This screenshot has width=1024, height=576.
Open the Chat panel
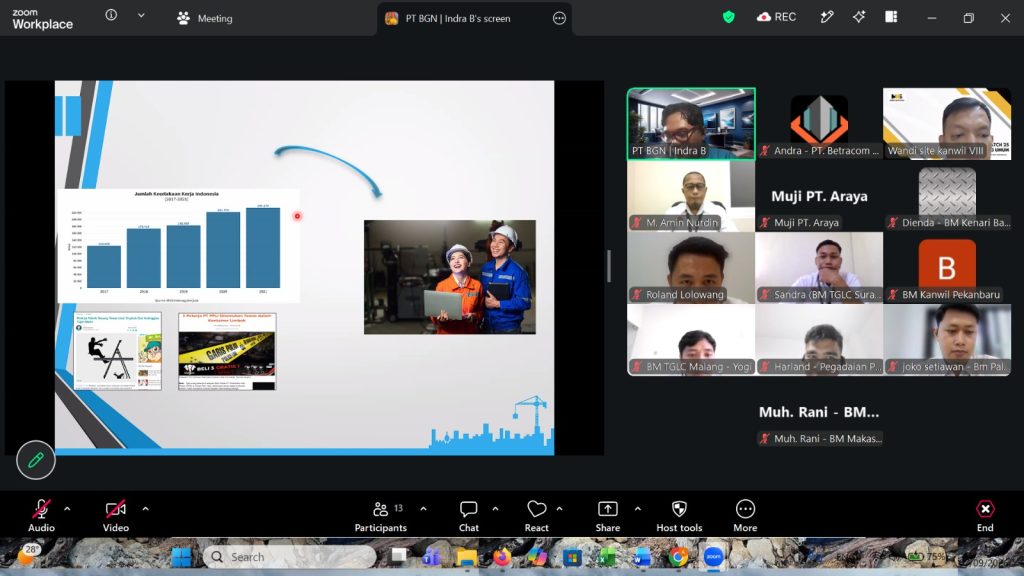point(469,515)
